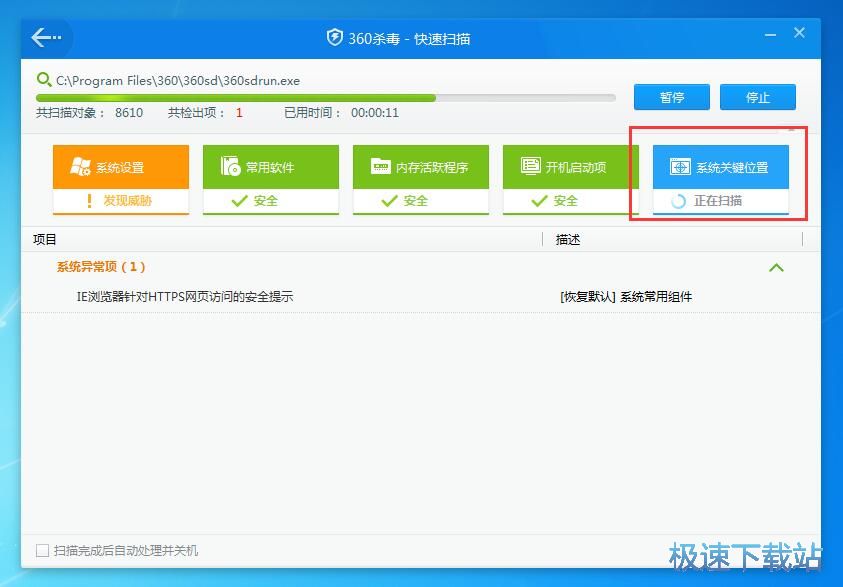843x587 pixels.
Task: Click the green check under 内存活跃程序
Action: click(x=389, y=201)
